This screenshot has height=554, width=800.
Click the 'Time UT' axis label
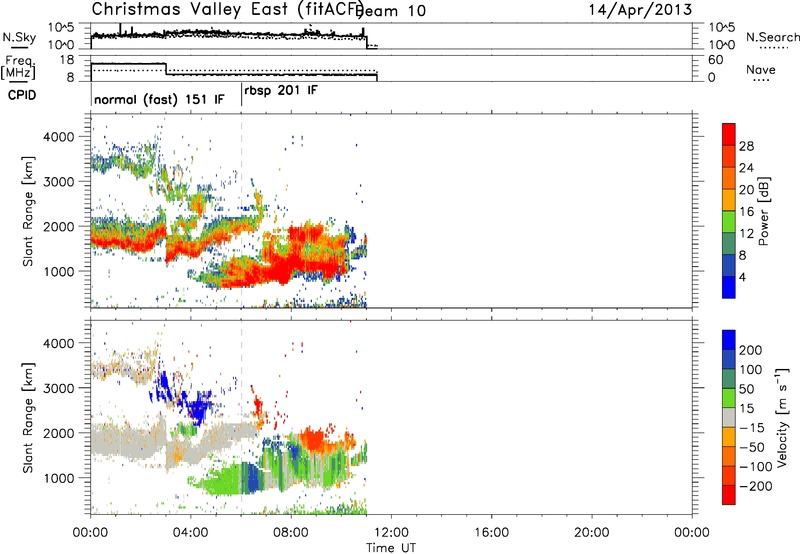pyautogui.click(x=391, y=548)
